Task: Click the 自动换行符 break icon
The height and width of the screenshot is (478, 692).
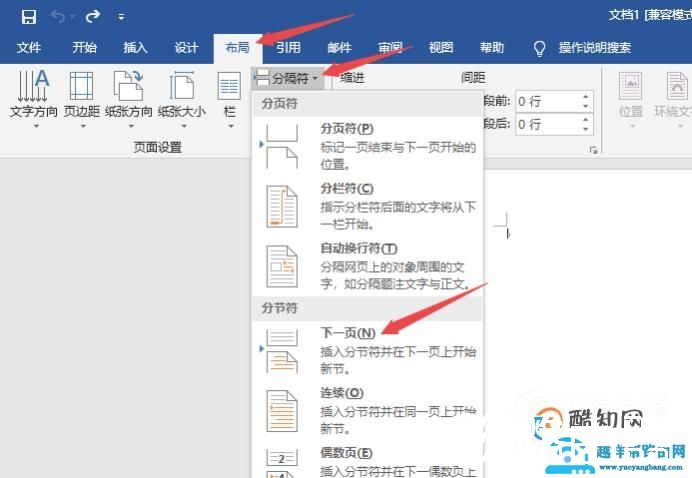Action: [282, 267]
